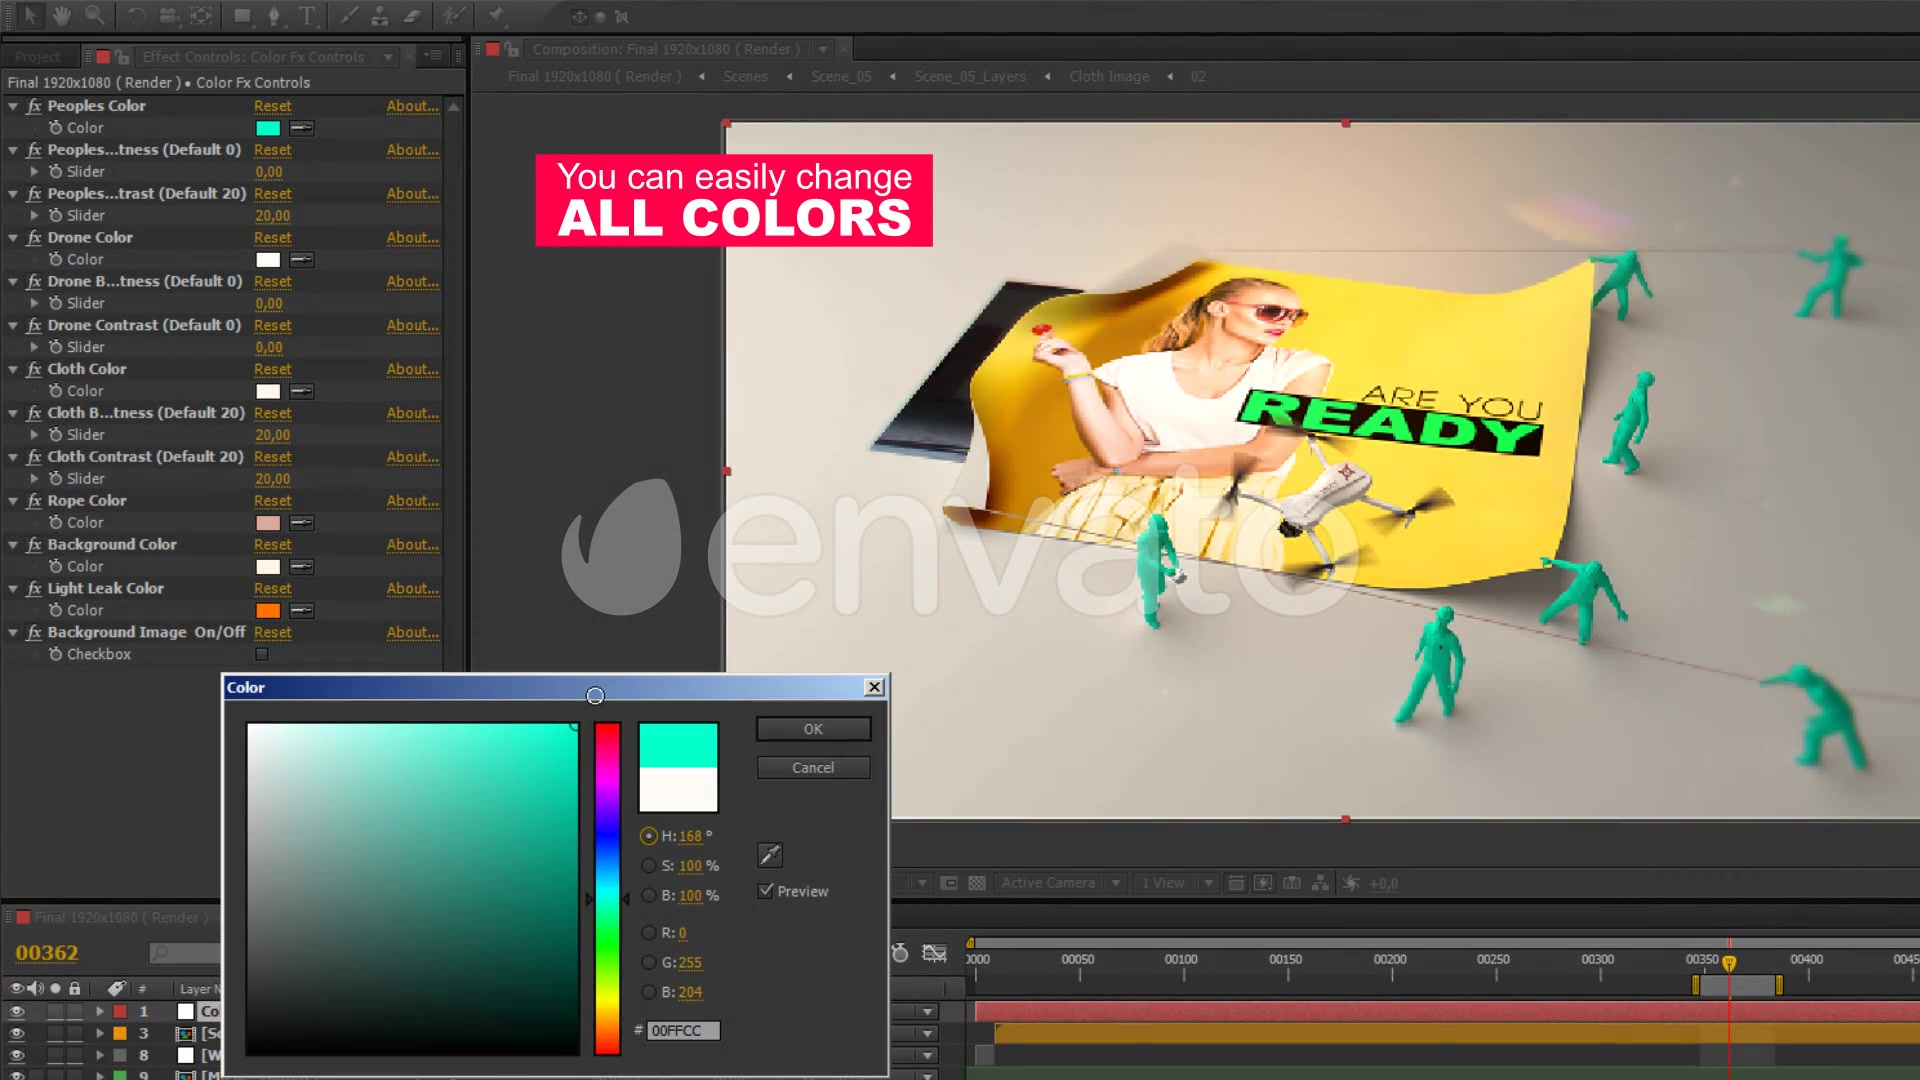Viewport: 1920px width, 1080px height.
Task: Expand Peoples Color effect controls
Action: pos(15,104)
